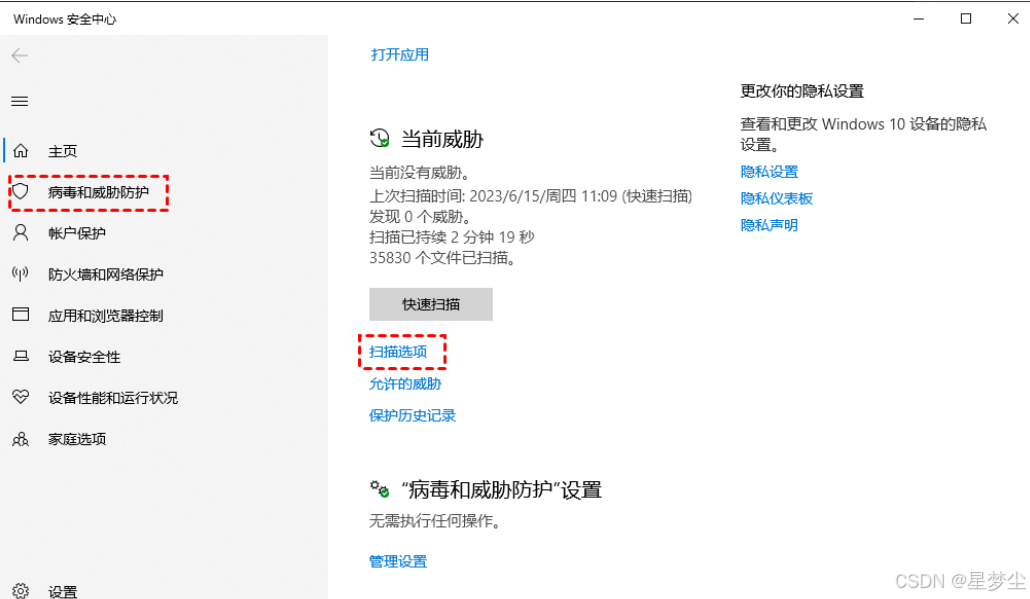Click the home icon beside 主页
This screenshot has width=1030, height=599.
pyautogui.click(x=21, y=151)
